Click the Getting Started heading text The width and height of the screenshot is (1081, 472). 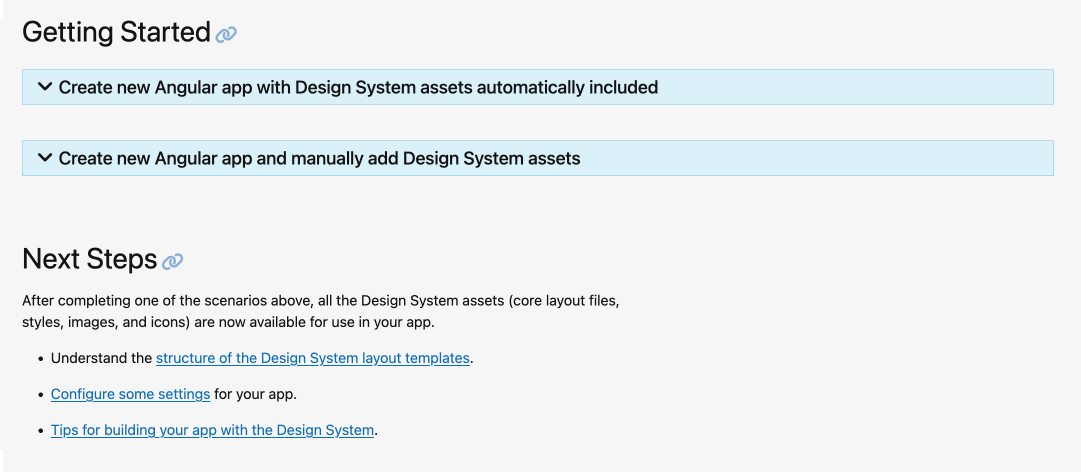pos(115,33)
